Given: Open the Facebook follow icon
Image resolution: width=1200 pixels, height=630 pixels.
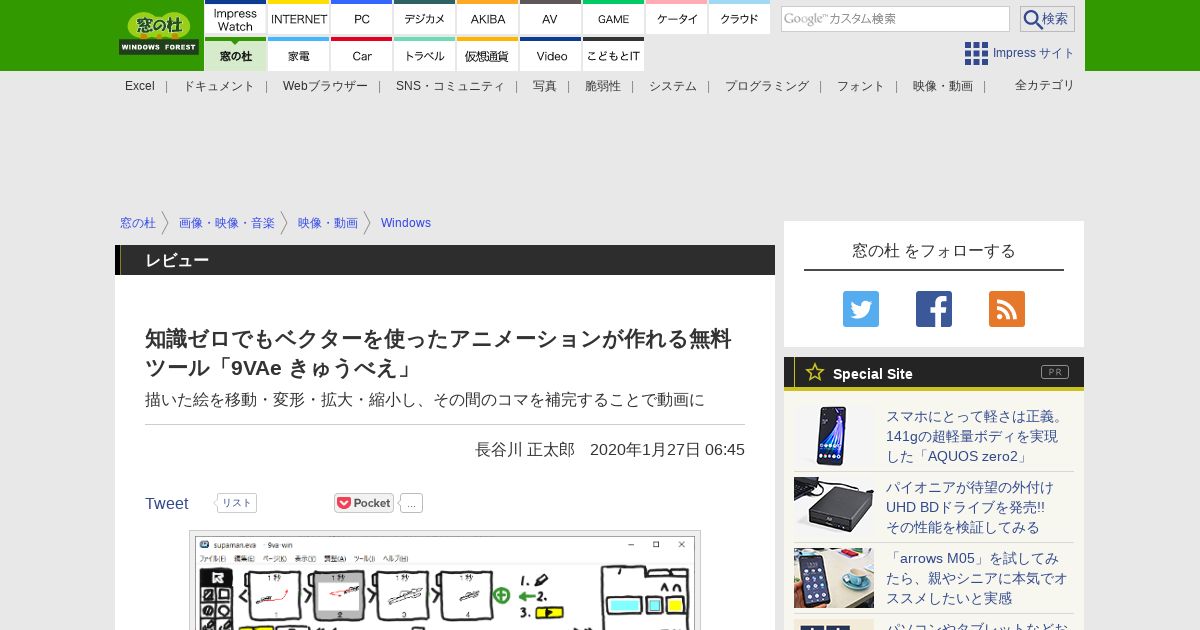Looking at the screenshot, I should click(934, 309).
